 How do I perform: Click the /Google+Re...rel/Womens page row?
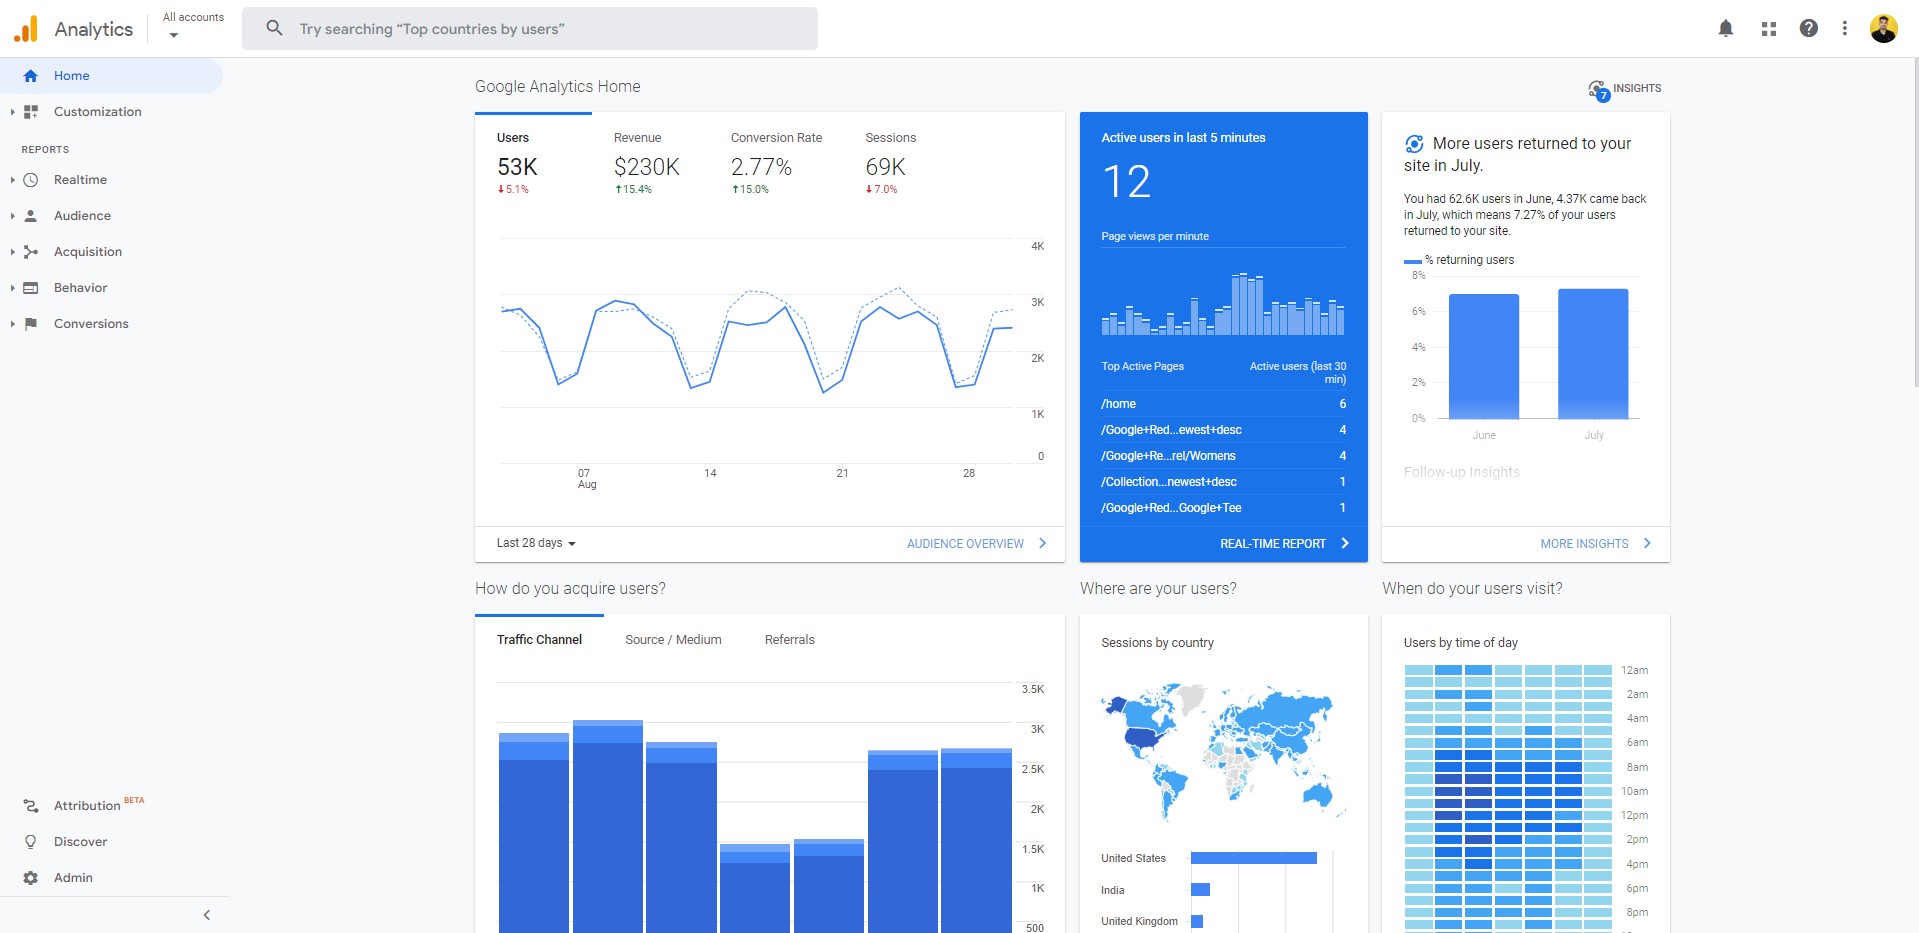tap(1224, 456)
